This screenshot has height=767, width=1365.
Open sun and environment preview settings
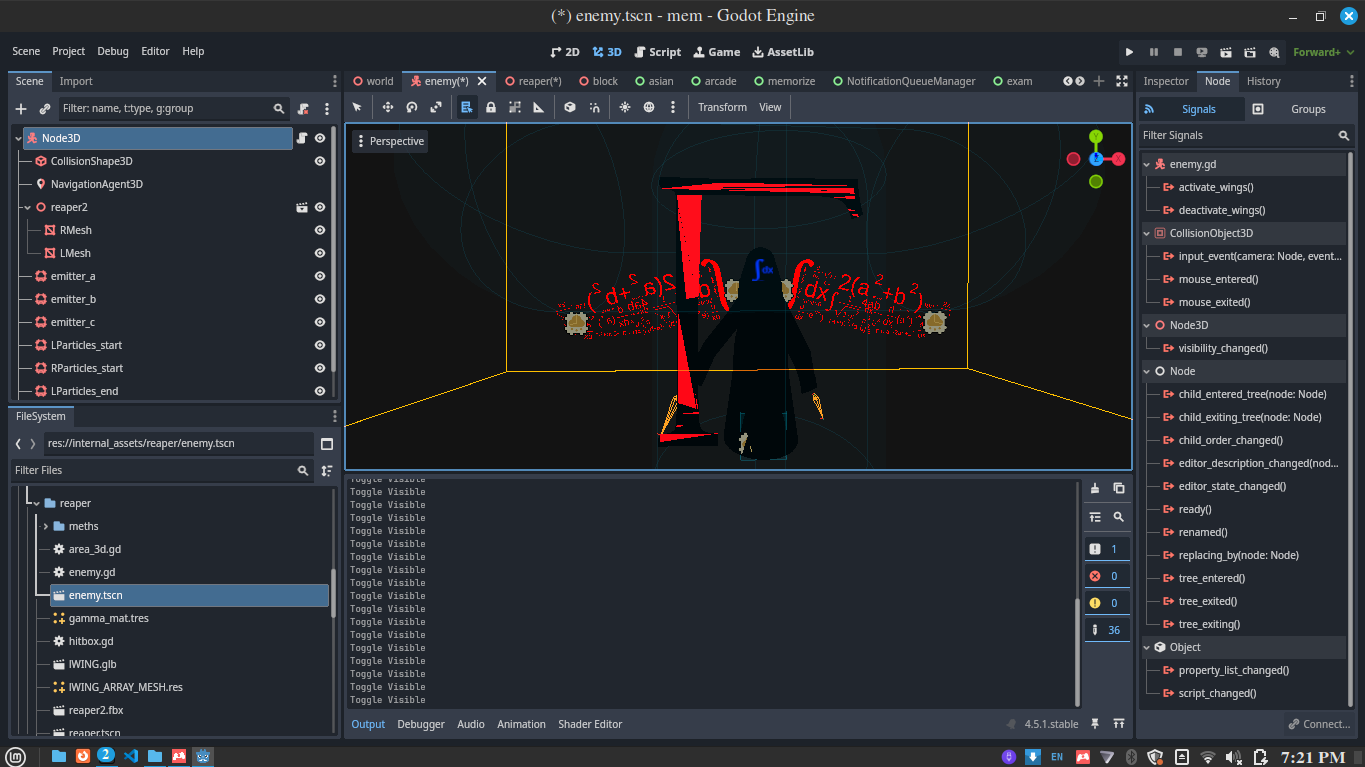pyautogui.click(x=673, y=107)
